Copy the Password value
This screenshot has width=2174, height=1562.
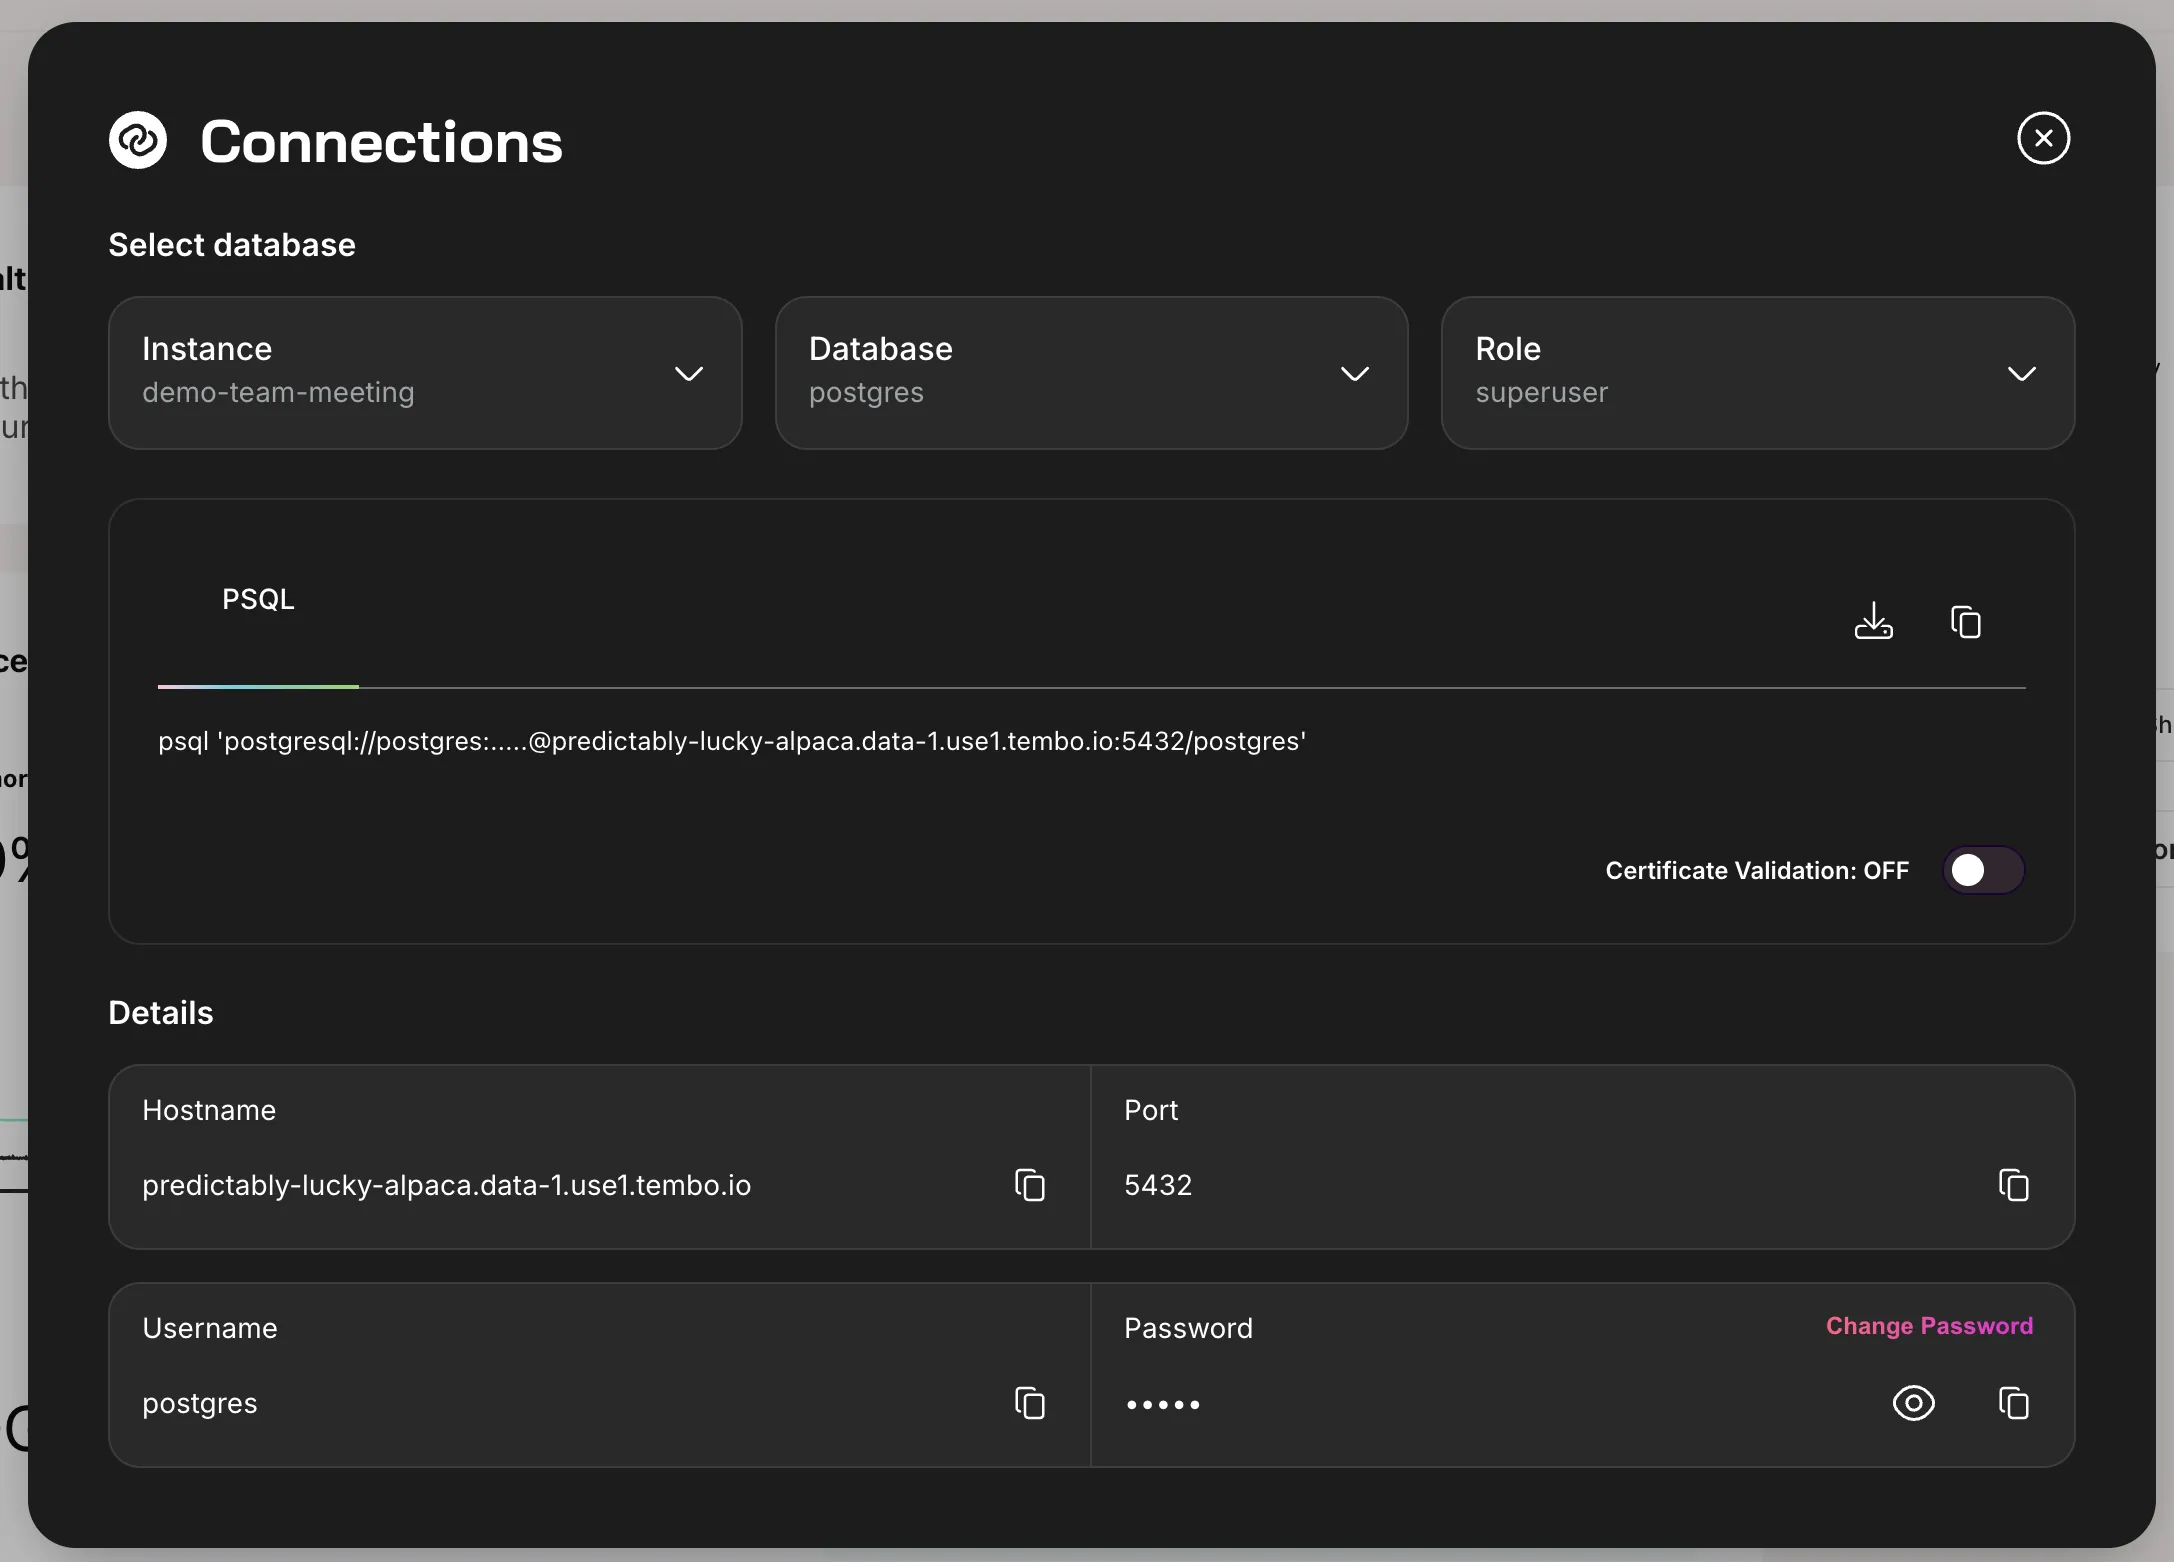tap(2013, 1403)
